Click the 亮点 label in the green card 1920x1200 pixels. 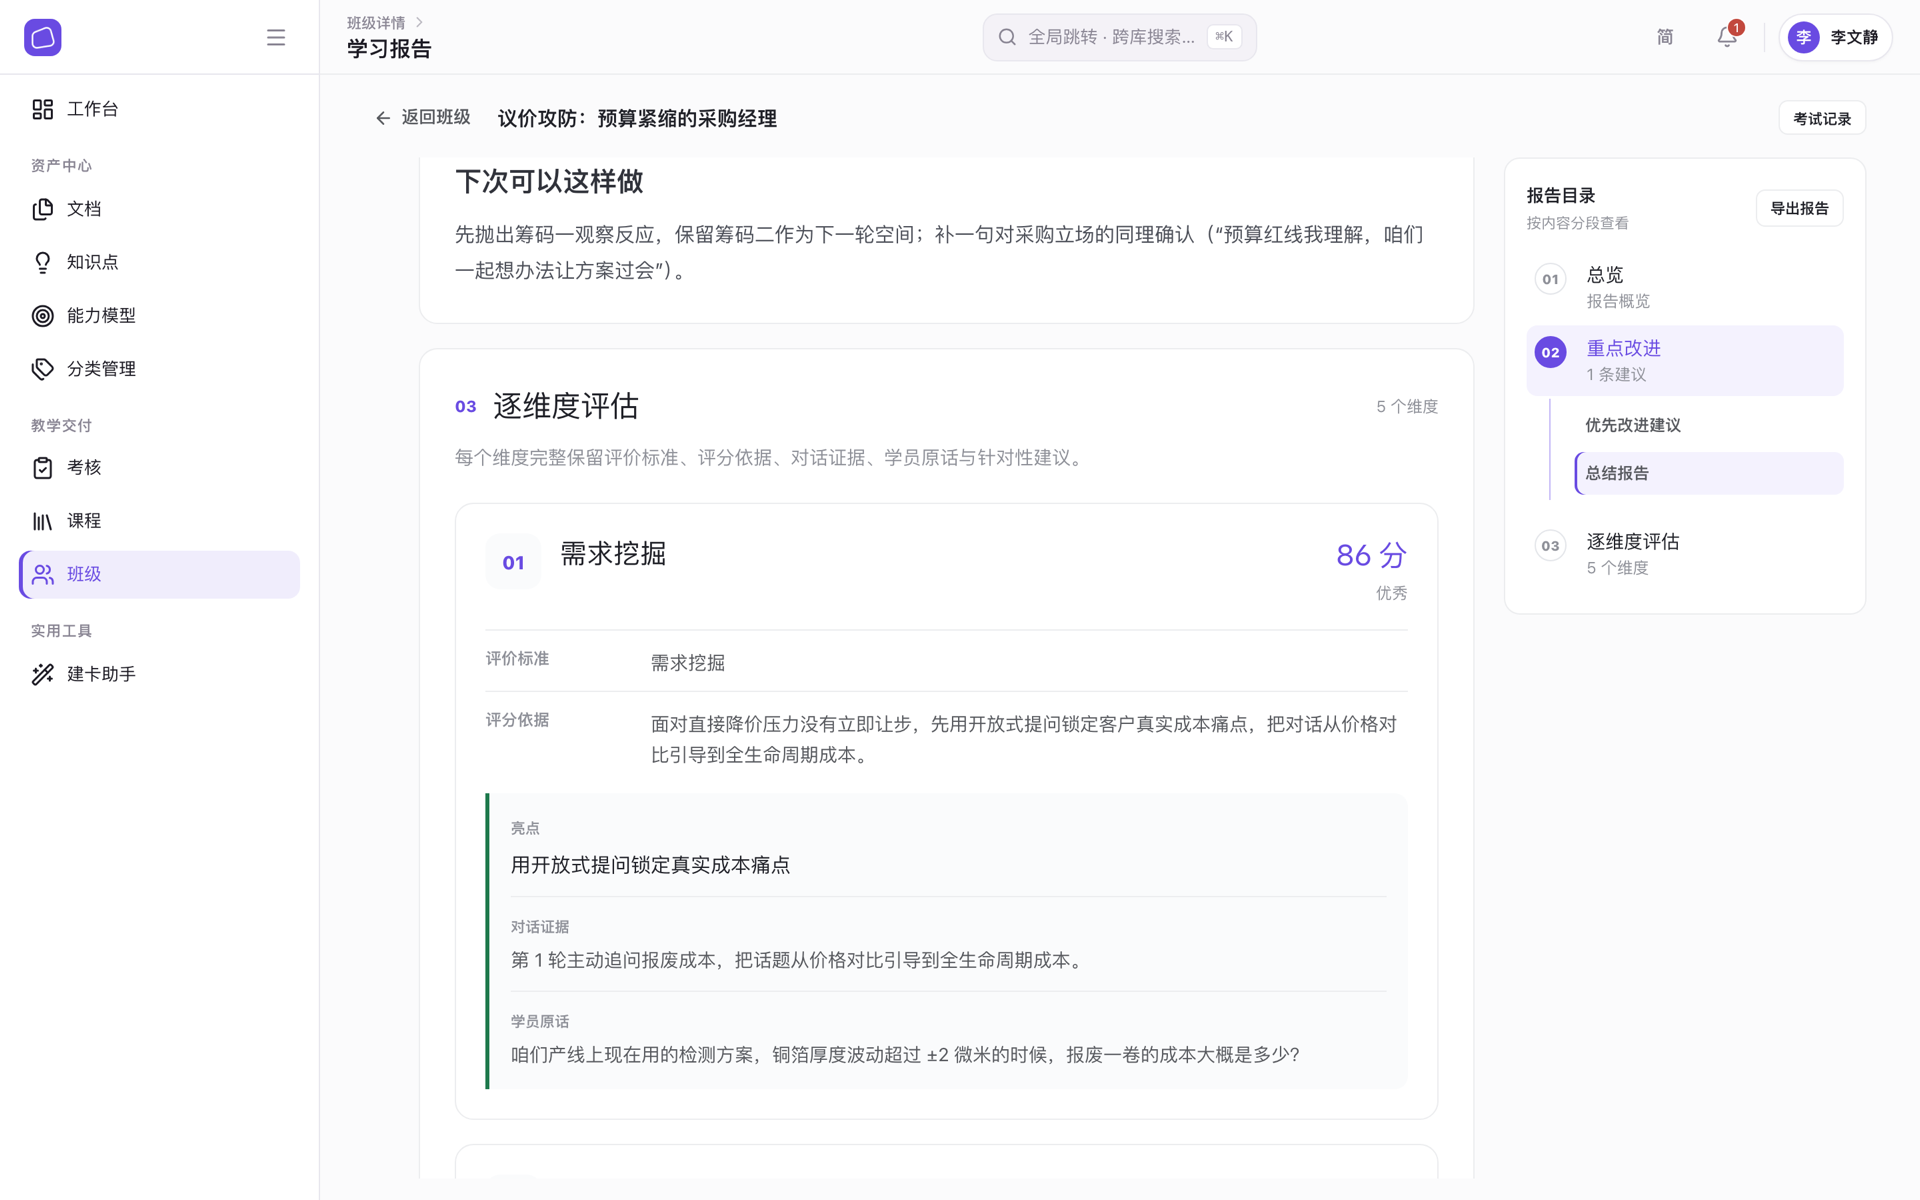[x=525, y=828]
